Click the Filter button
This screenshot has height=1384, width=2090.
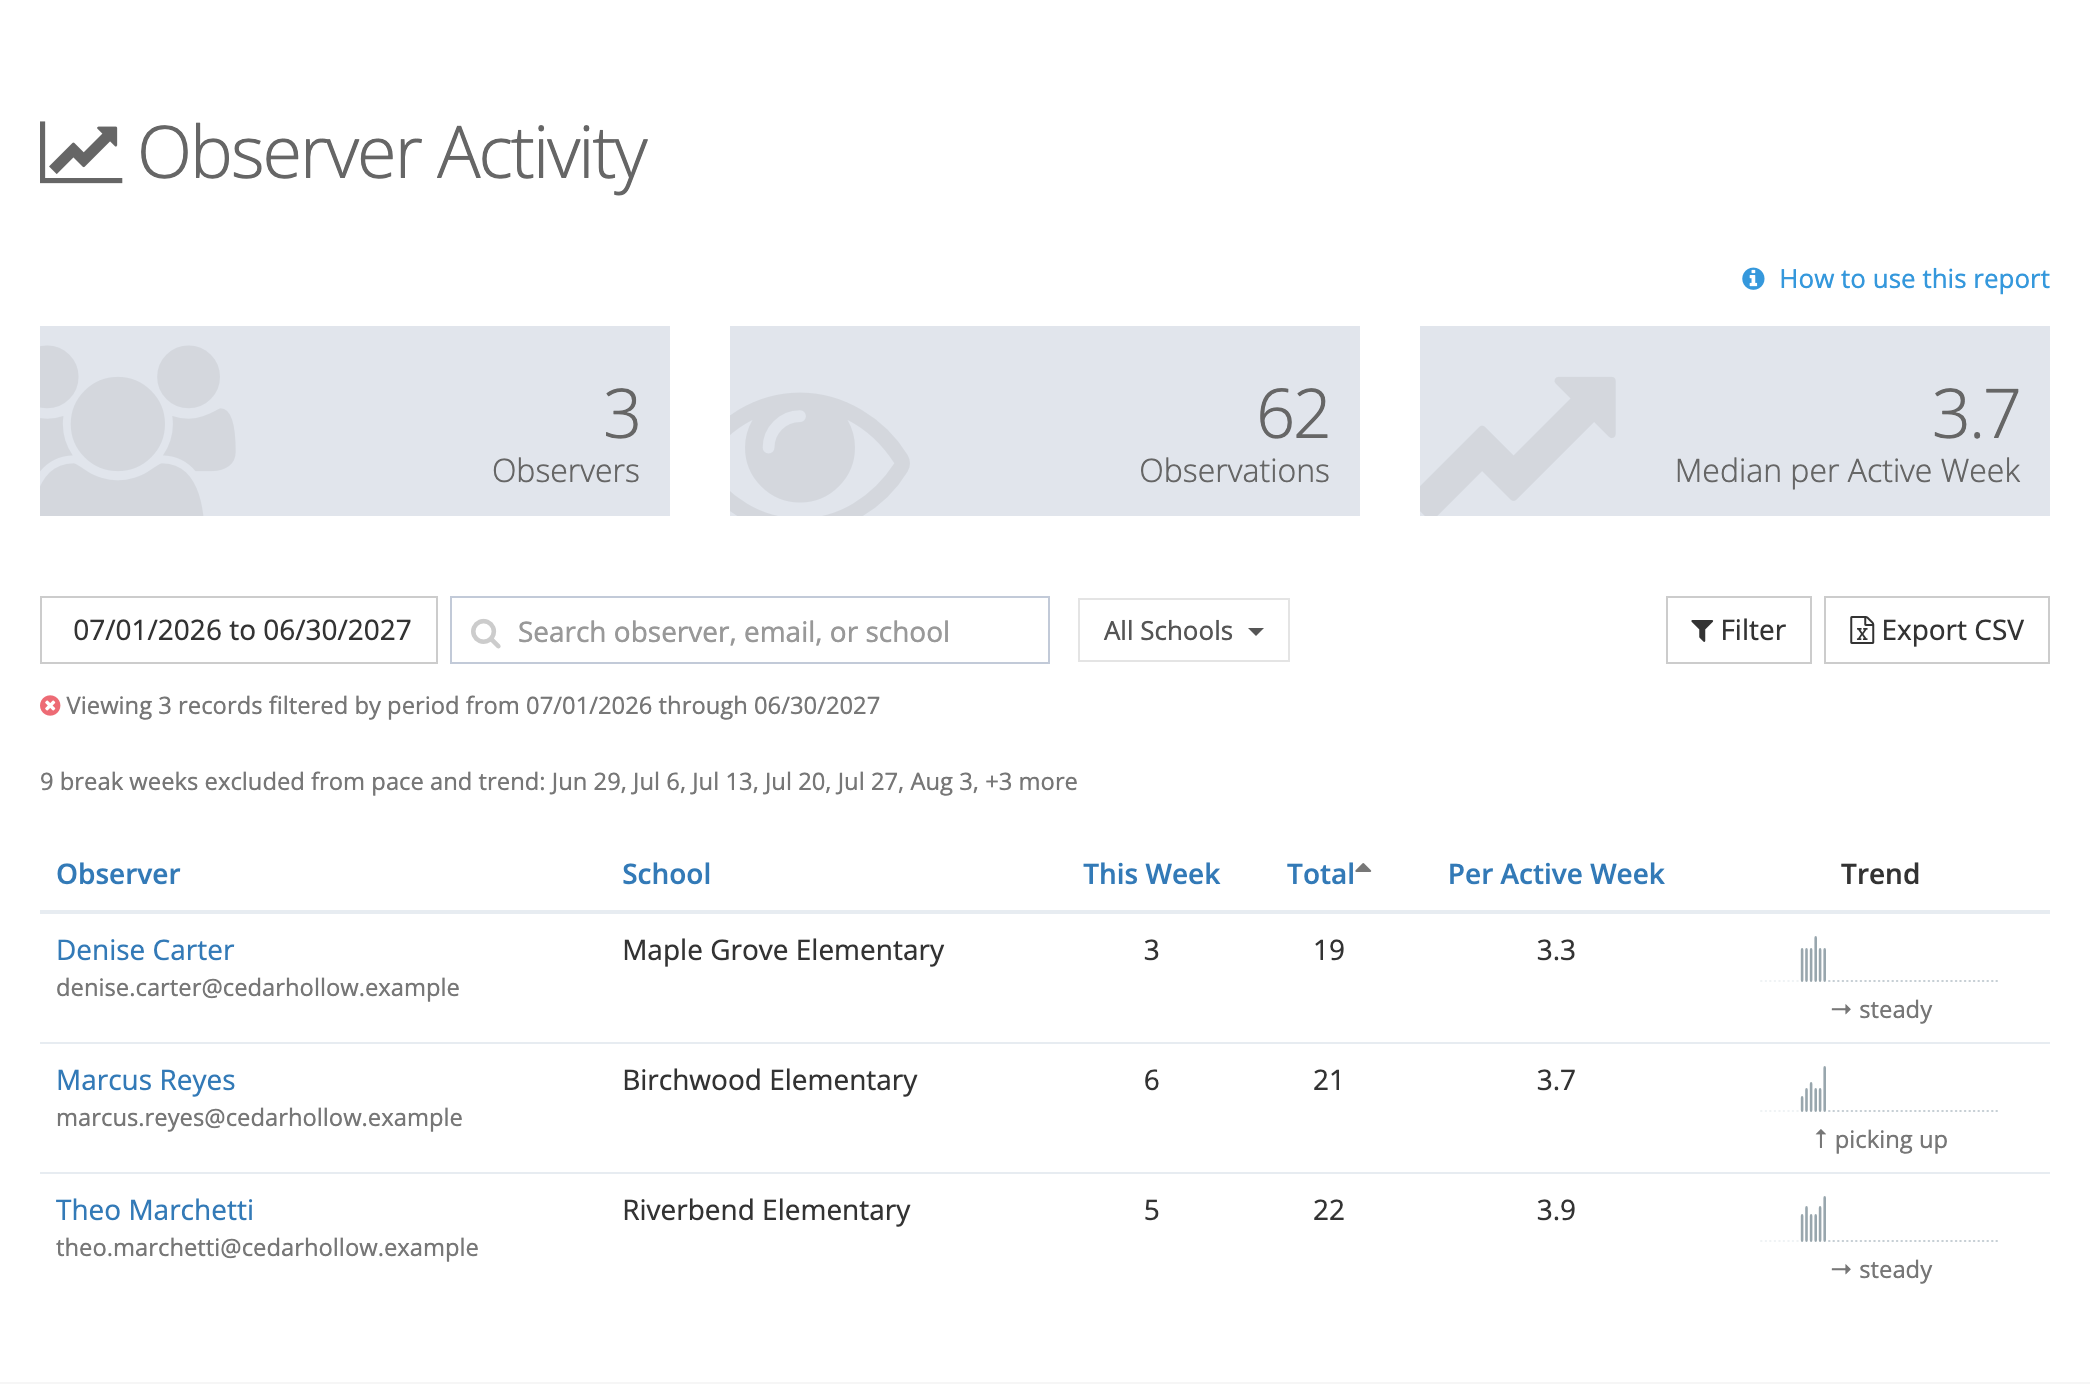[1738, 630]
